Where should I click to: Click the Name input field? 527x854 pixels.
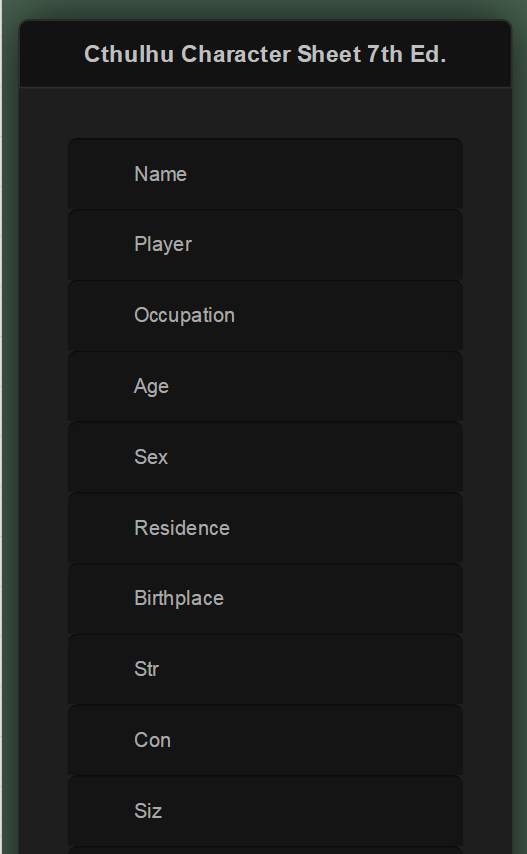[265, 174]
